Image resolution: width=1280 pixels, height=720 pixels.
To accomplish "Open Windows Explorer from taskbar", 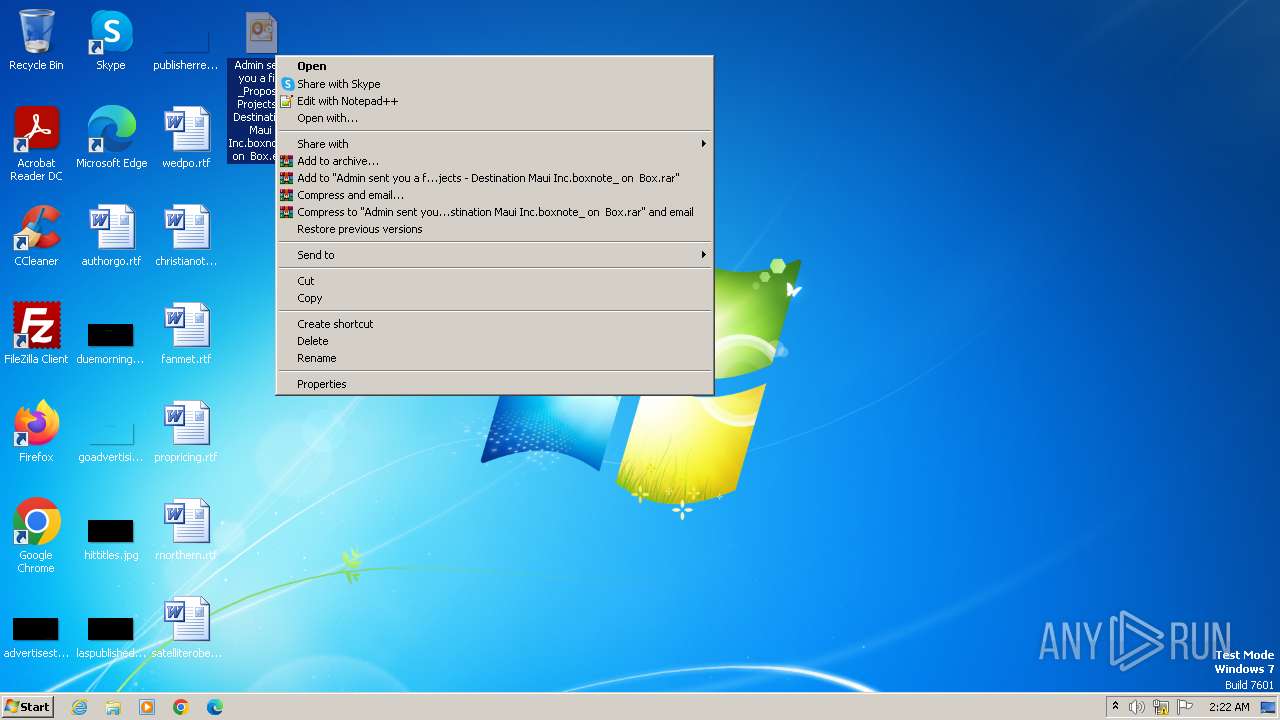I will [113, 707].
